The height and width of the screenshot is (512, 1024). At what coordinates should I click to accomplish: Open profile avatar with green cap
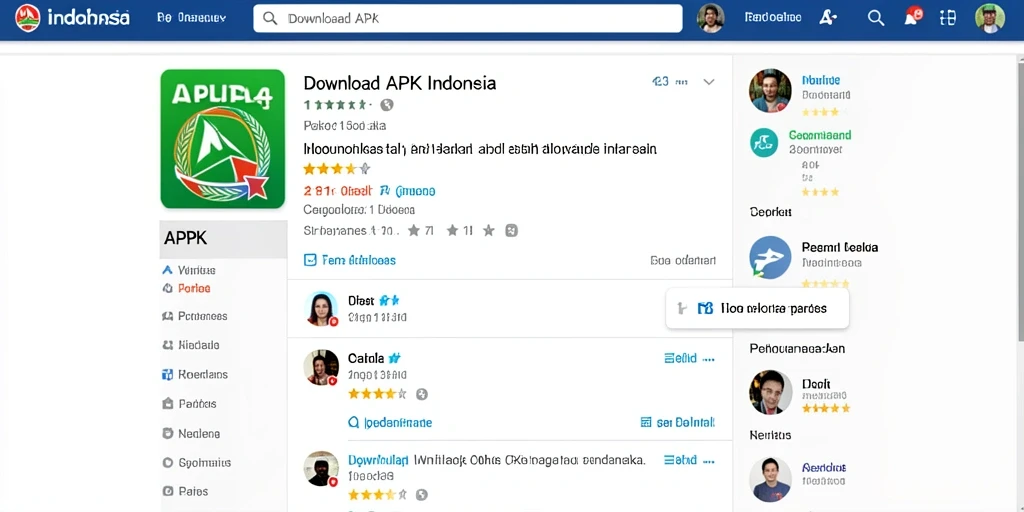[990, 18]
